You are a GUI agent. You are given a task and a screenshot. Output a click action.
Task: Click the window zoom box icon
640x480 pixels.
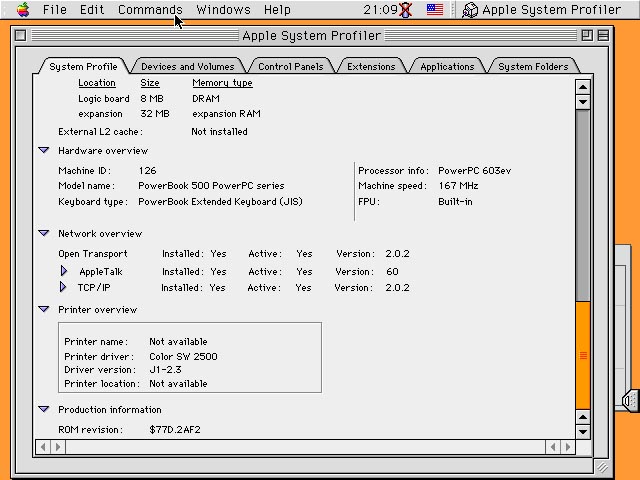pyautogui.click(x=587, y=36)
